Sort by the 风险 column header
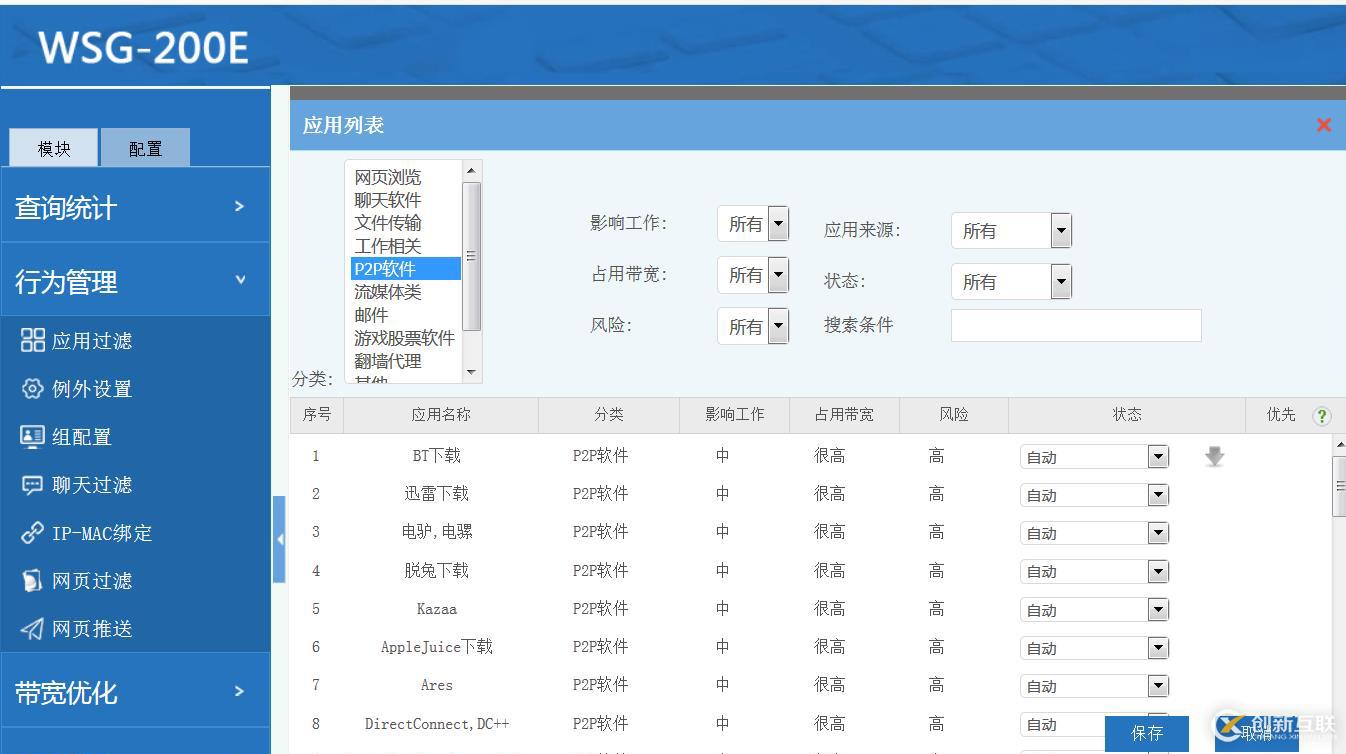Image resolution: width=1346 pixels, height=754 pixels. click(x=953, y=415)
